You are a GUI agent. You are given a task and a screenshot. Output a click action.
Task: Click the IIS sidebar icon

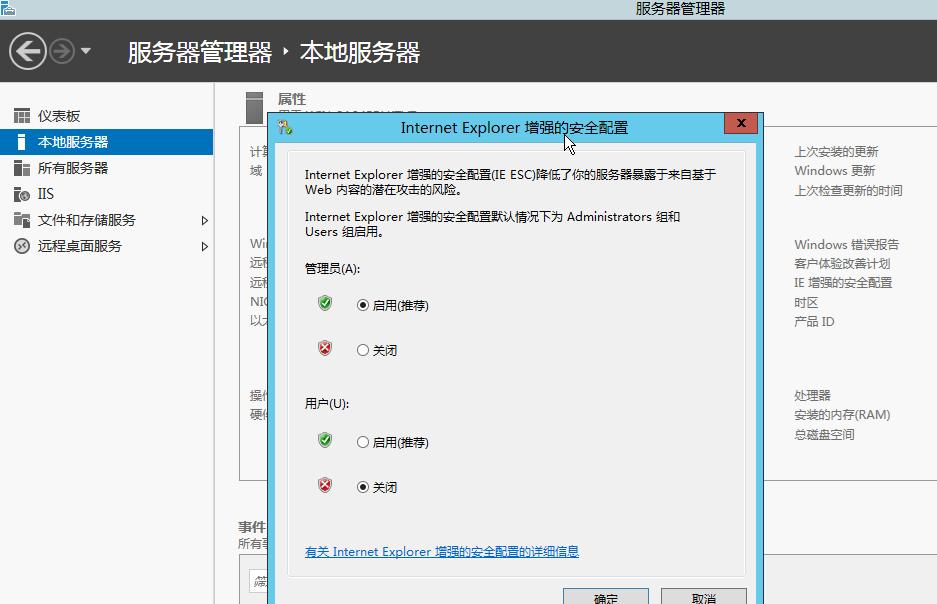tap(22, 194)
